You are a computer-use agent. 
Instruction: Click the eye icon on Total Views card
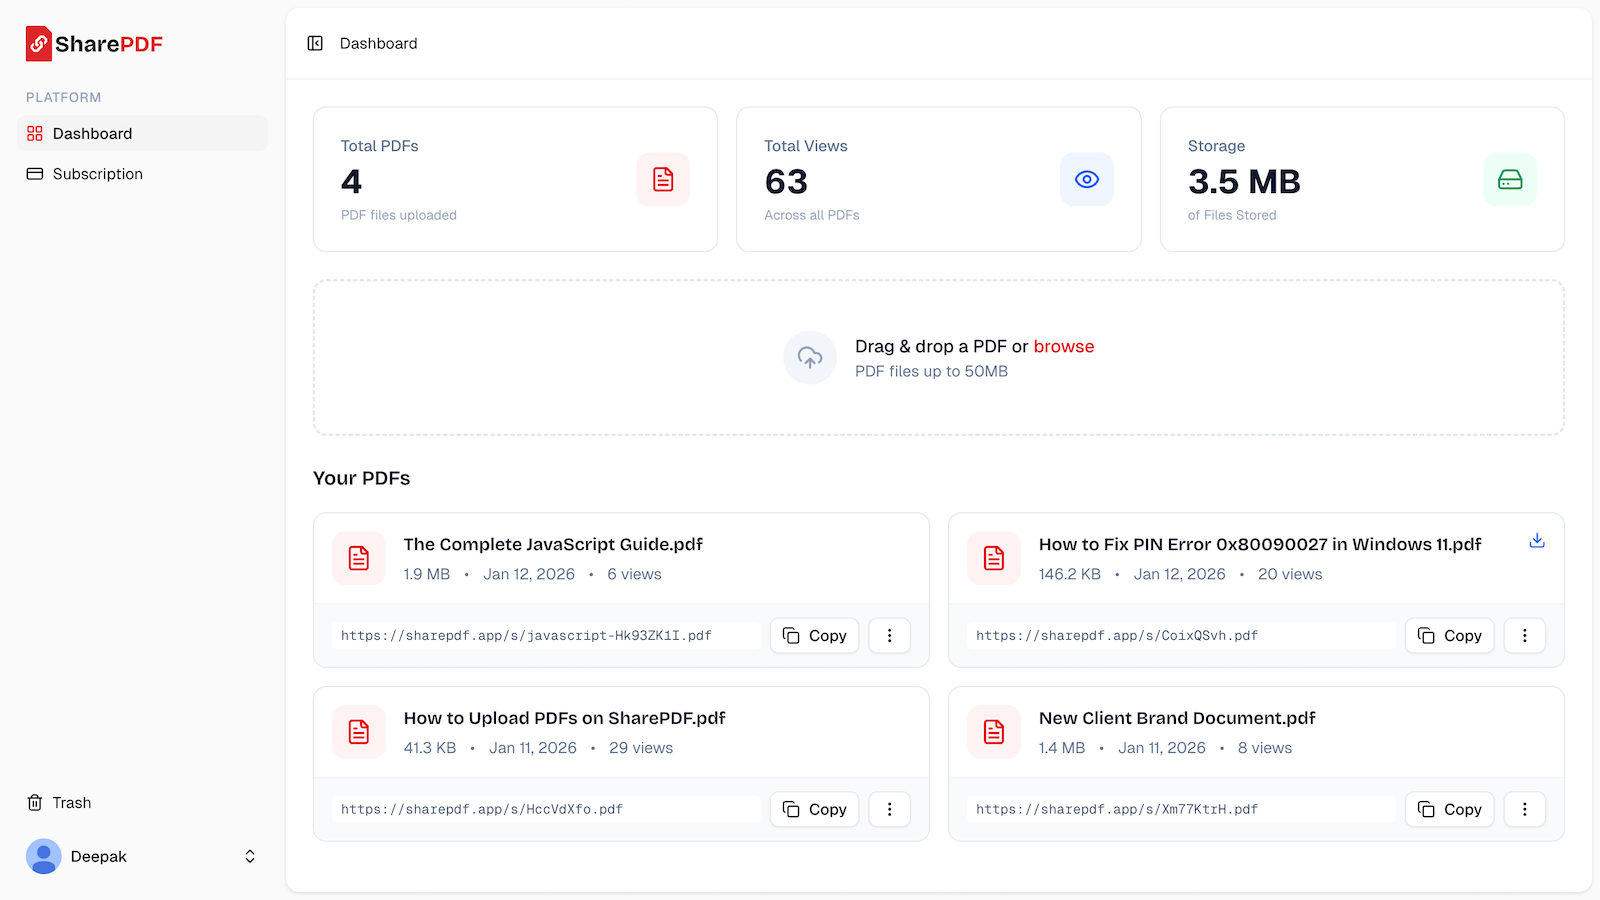1086,179
